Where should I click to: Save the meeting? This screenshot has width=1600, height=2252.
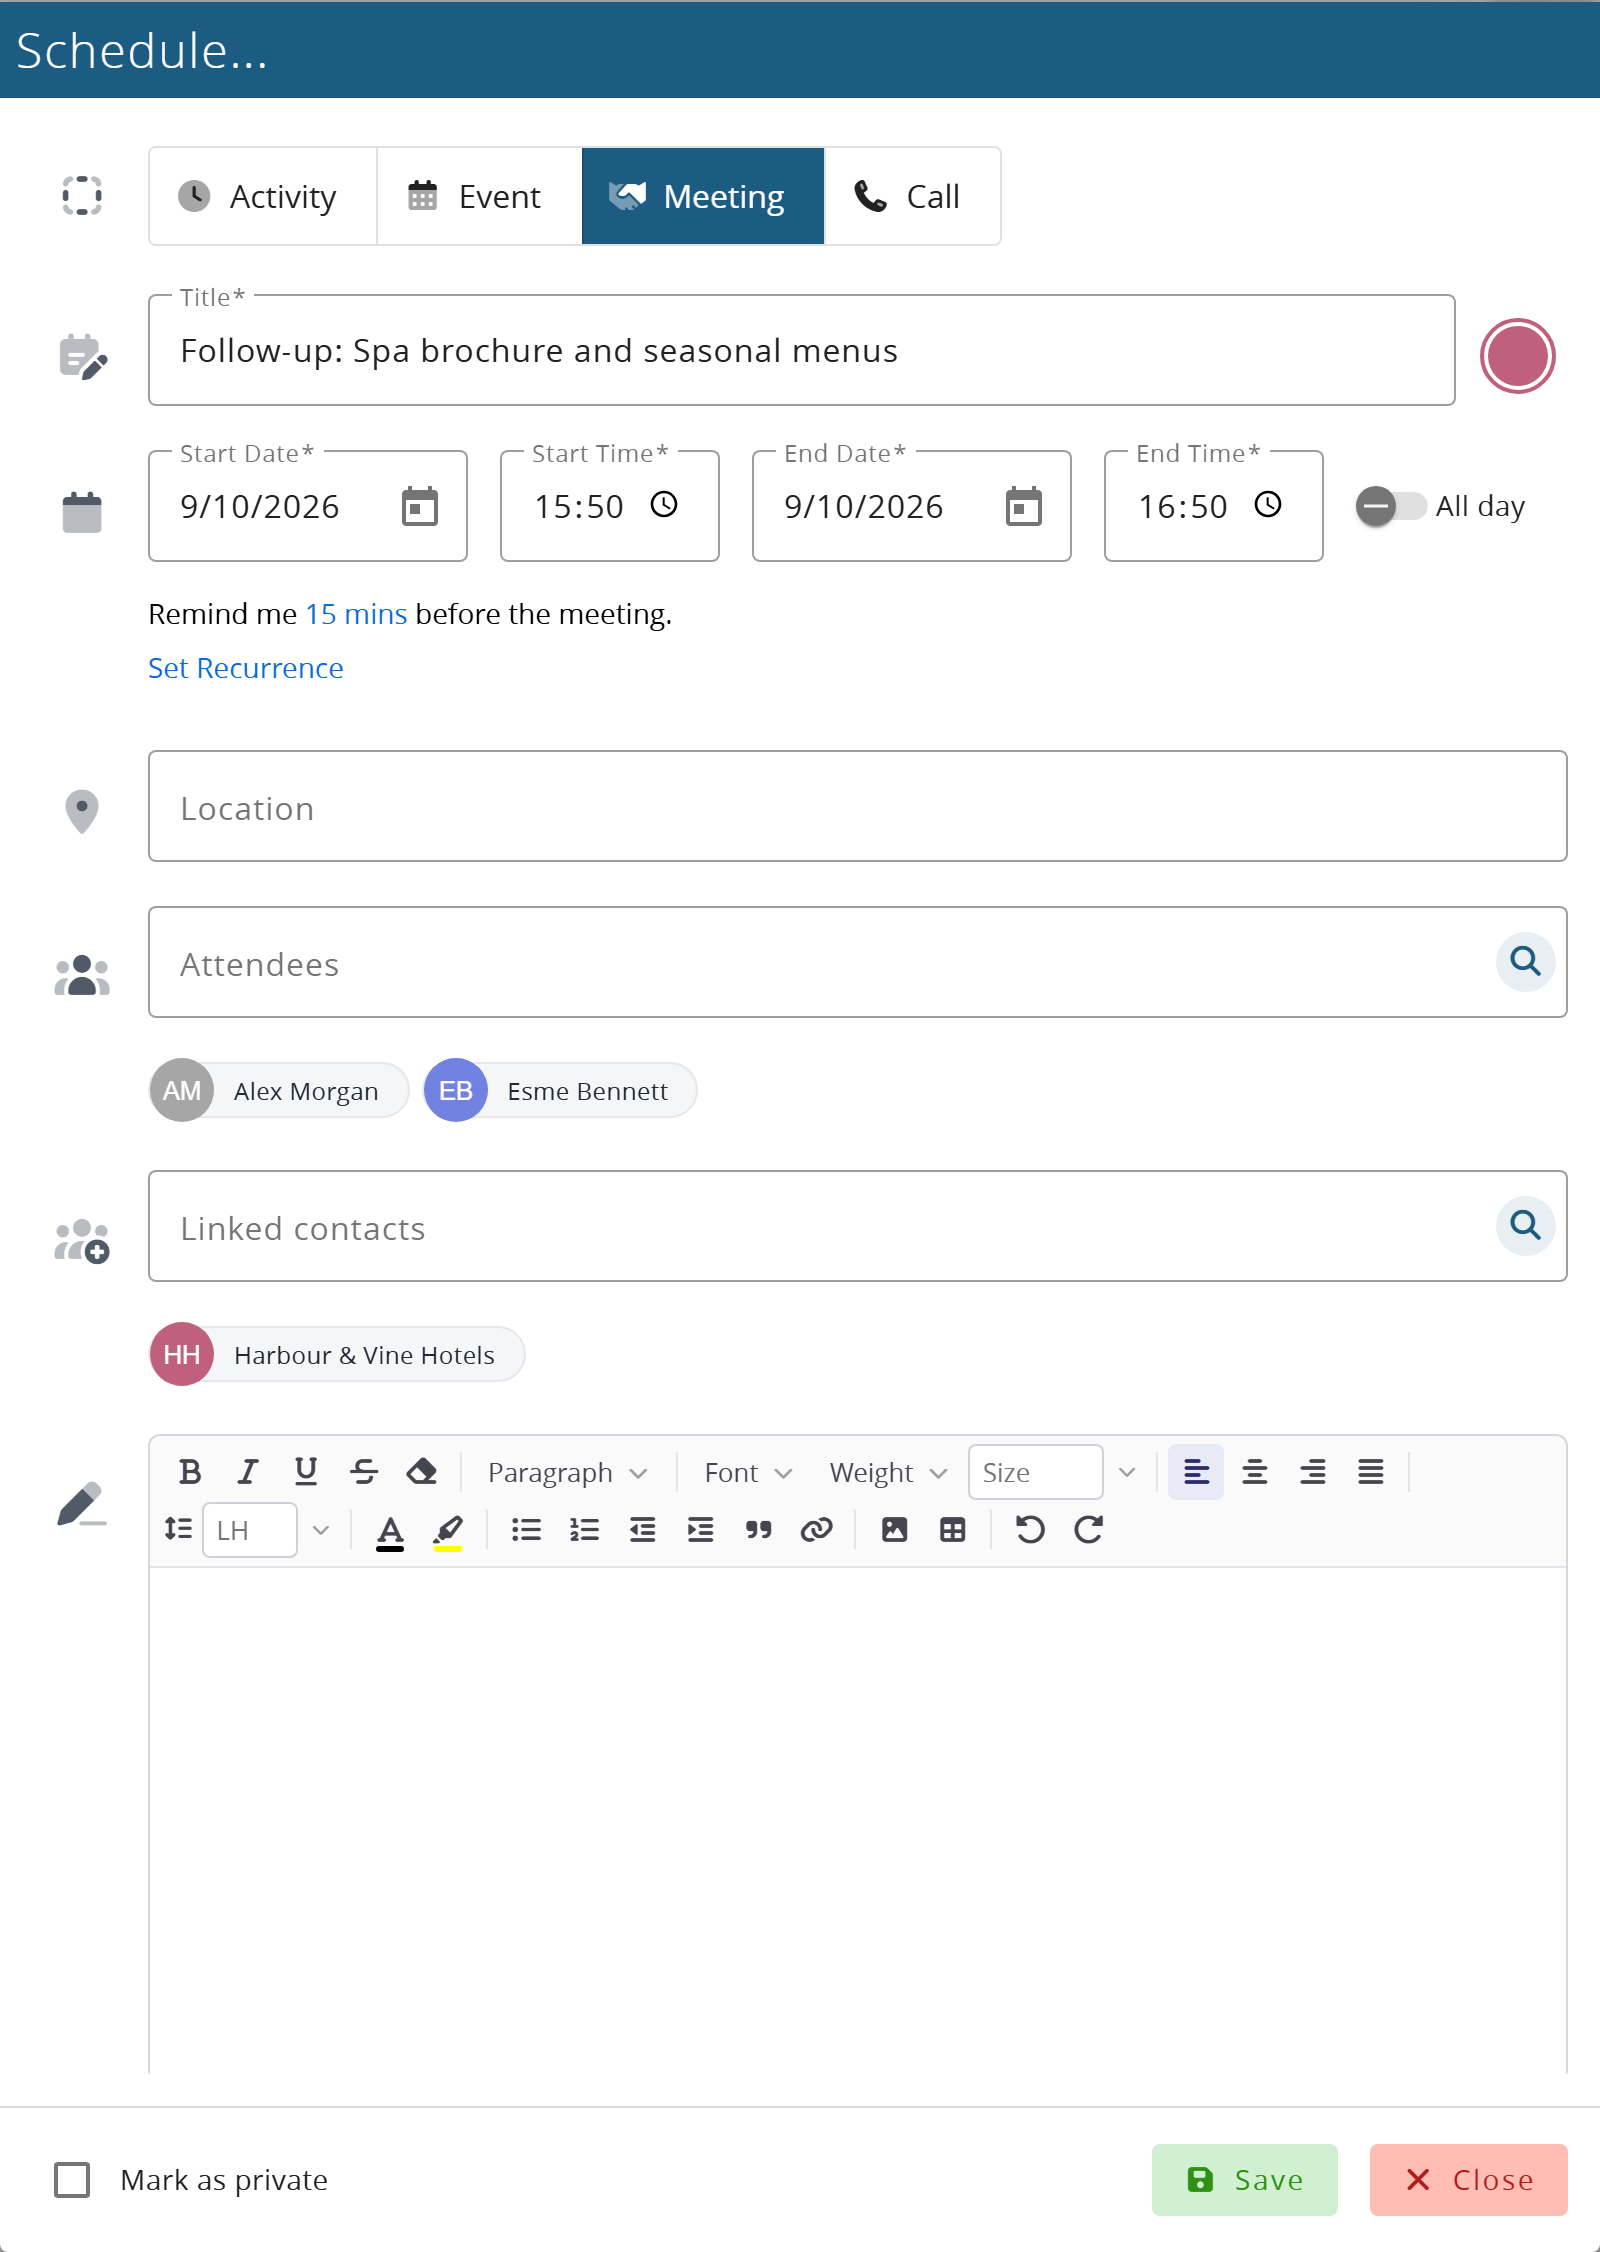1245,2180
